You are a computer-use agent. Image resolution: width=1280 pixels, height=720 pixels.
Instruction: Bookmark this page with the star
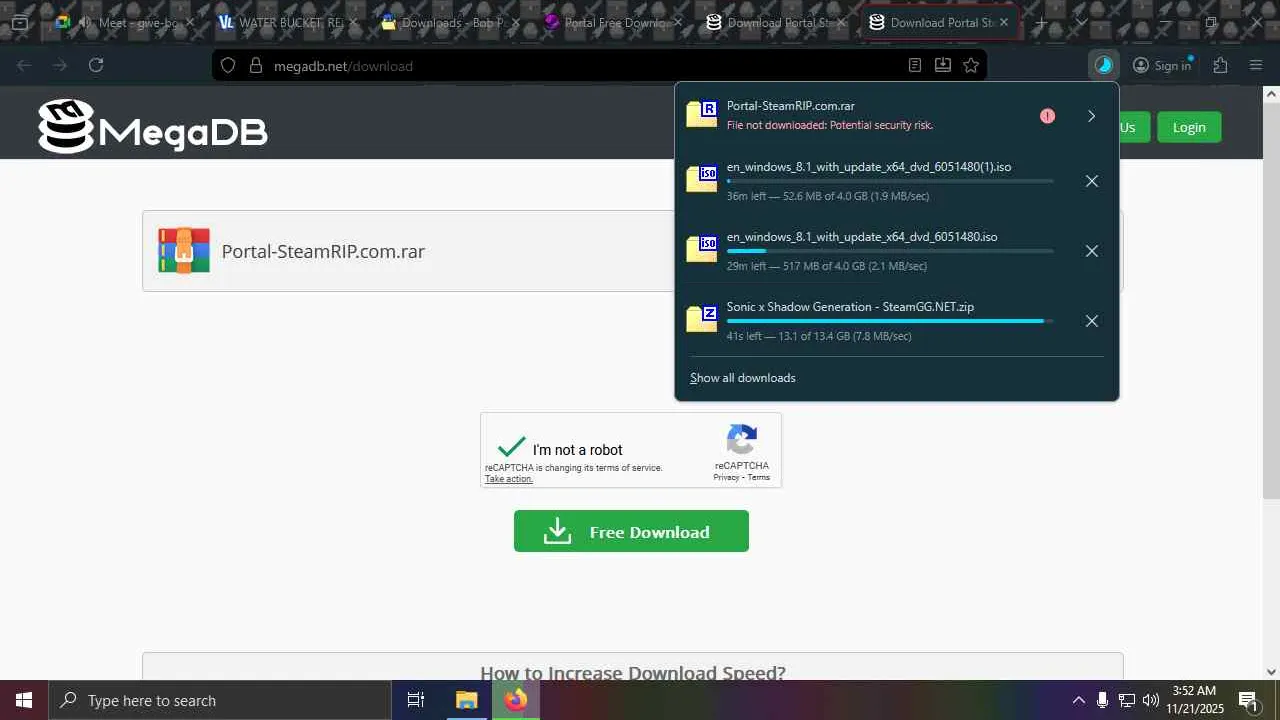(x=970, y=65)
